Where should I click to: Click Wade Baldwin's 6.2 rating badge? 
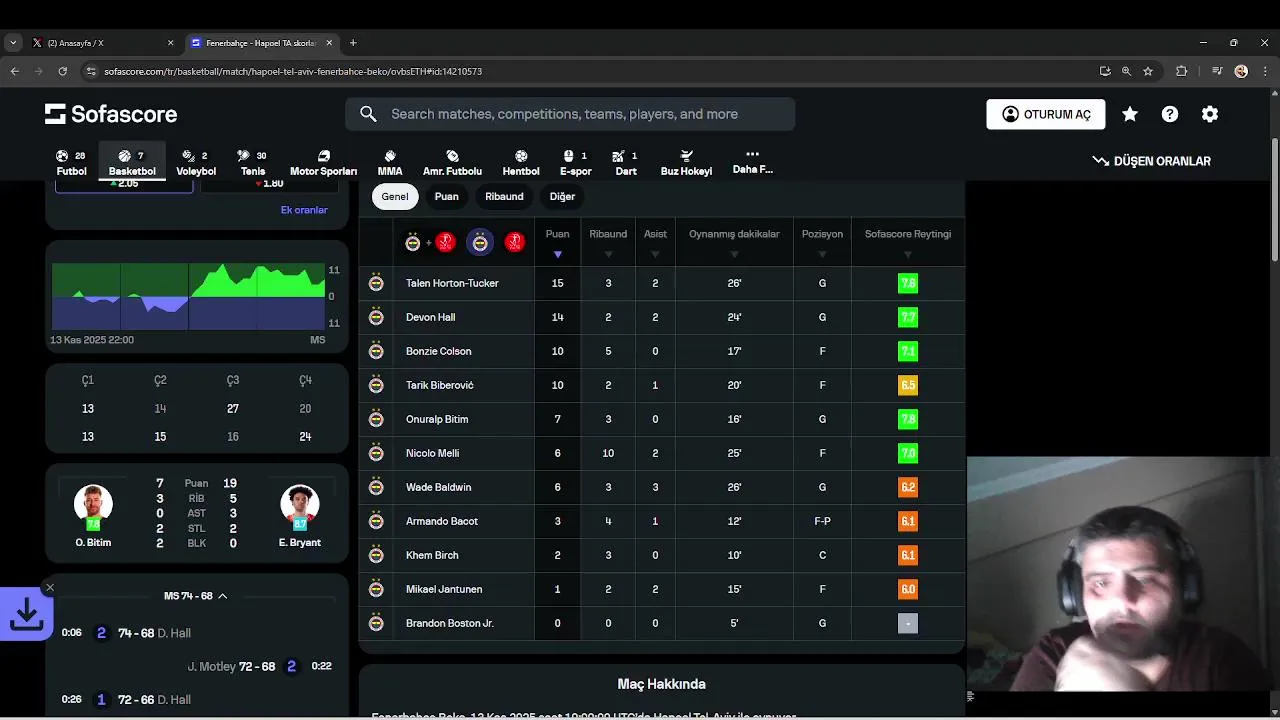tap(908, 487)
